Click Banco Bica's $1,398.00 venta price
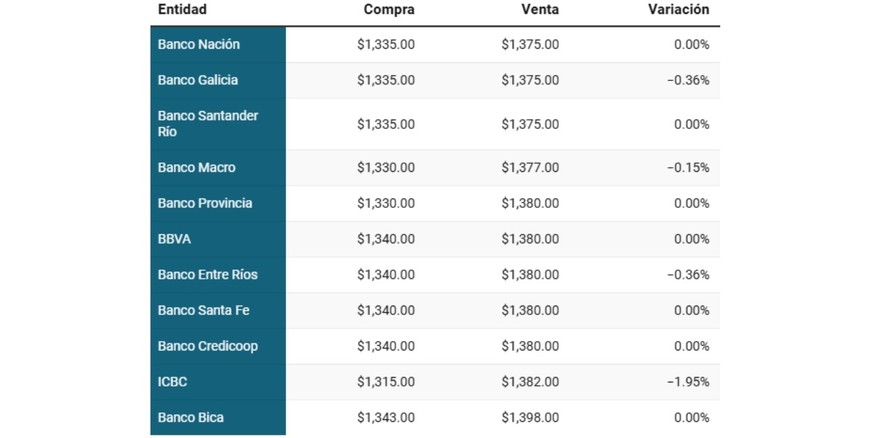This screenshot has height=438, width=870. pyautogui.click(x=530, y=417)
